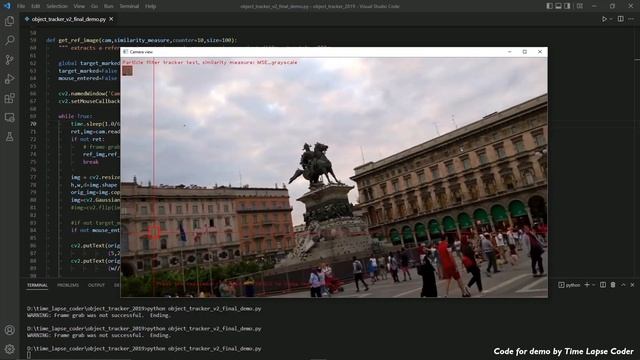The width and height of the screenshot is (640, 360).
Task: Toggle primary side bar visibility
Action: point(549,6)
